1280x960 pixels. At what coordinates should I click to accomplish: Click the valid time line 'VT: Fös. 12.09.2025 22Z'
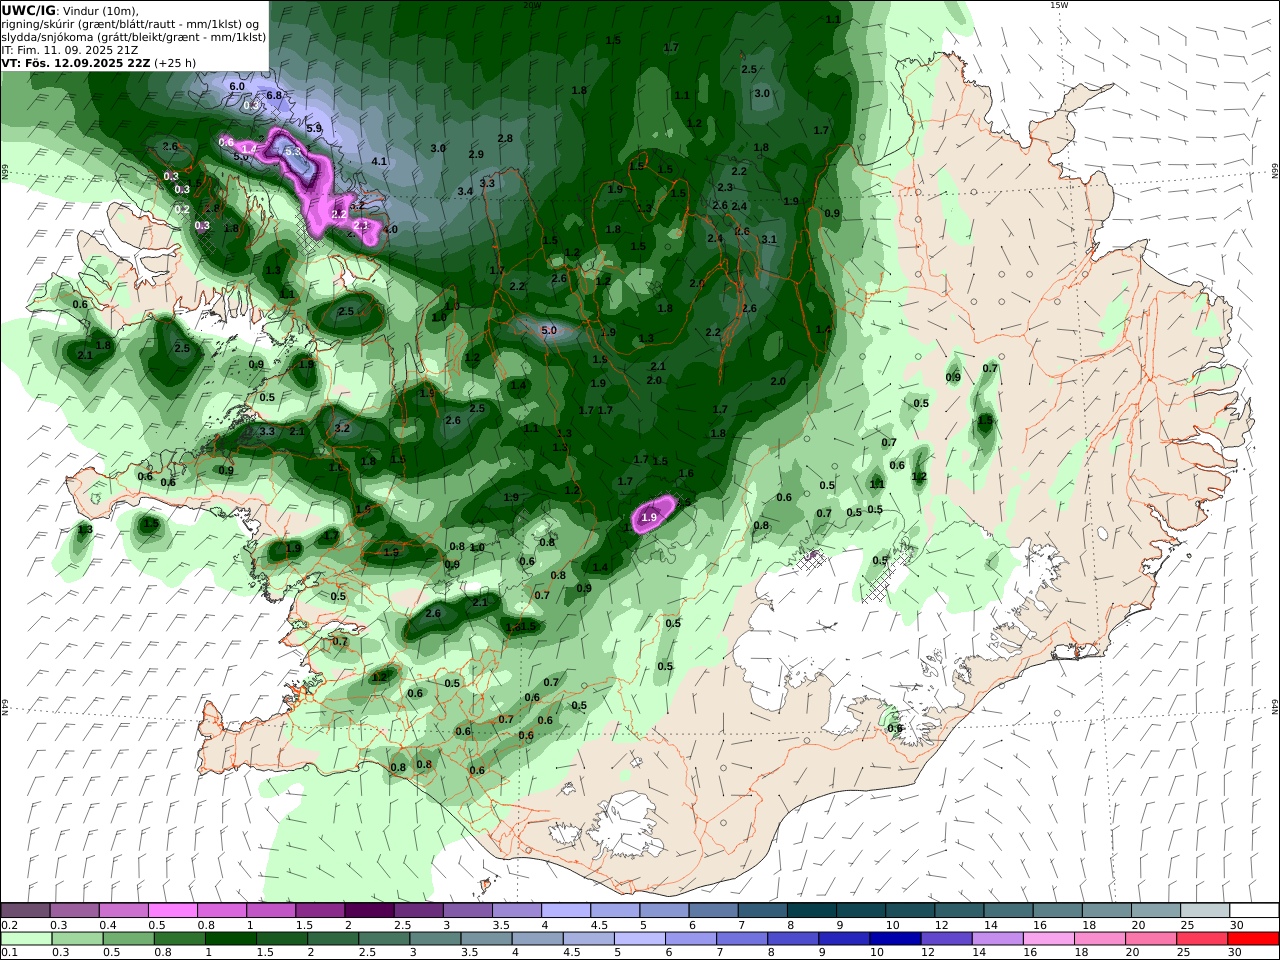pos(76,62)
